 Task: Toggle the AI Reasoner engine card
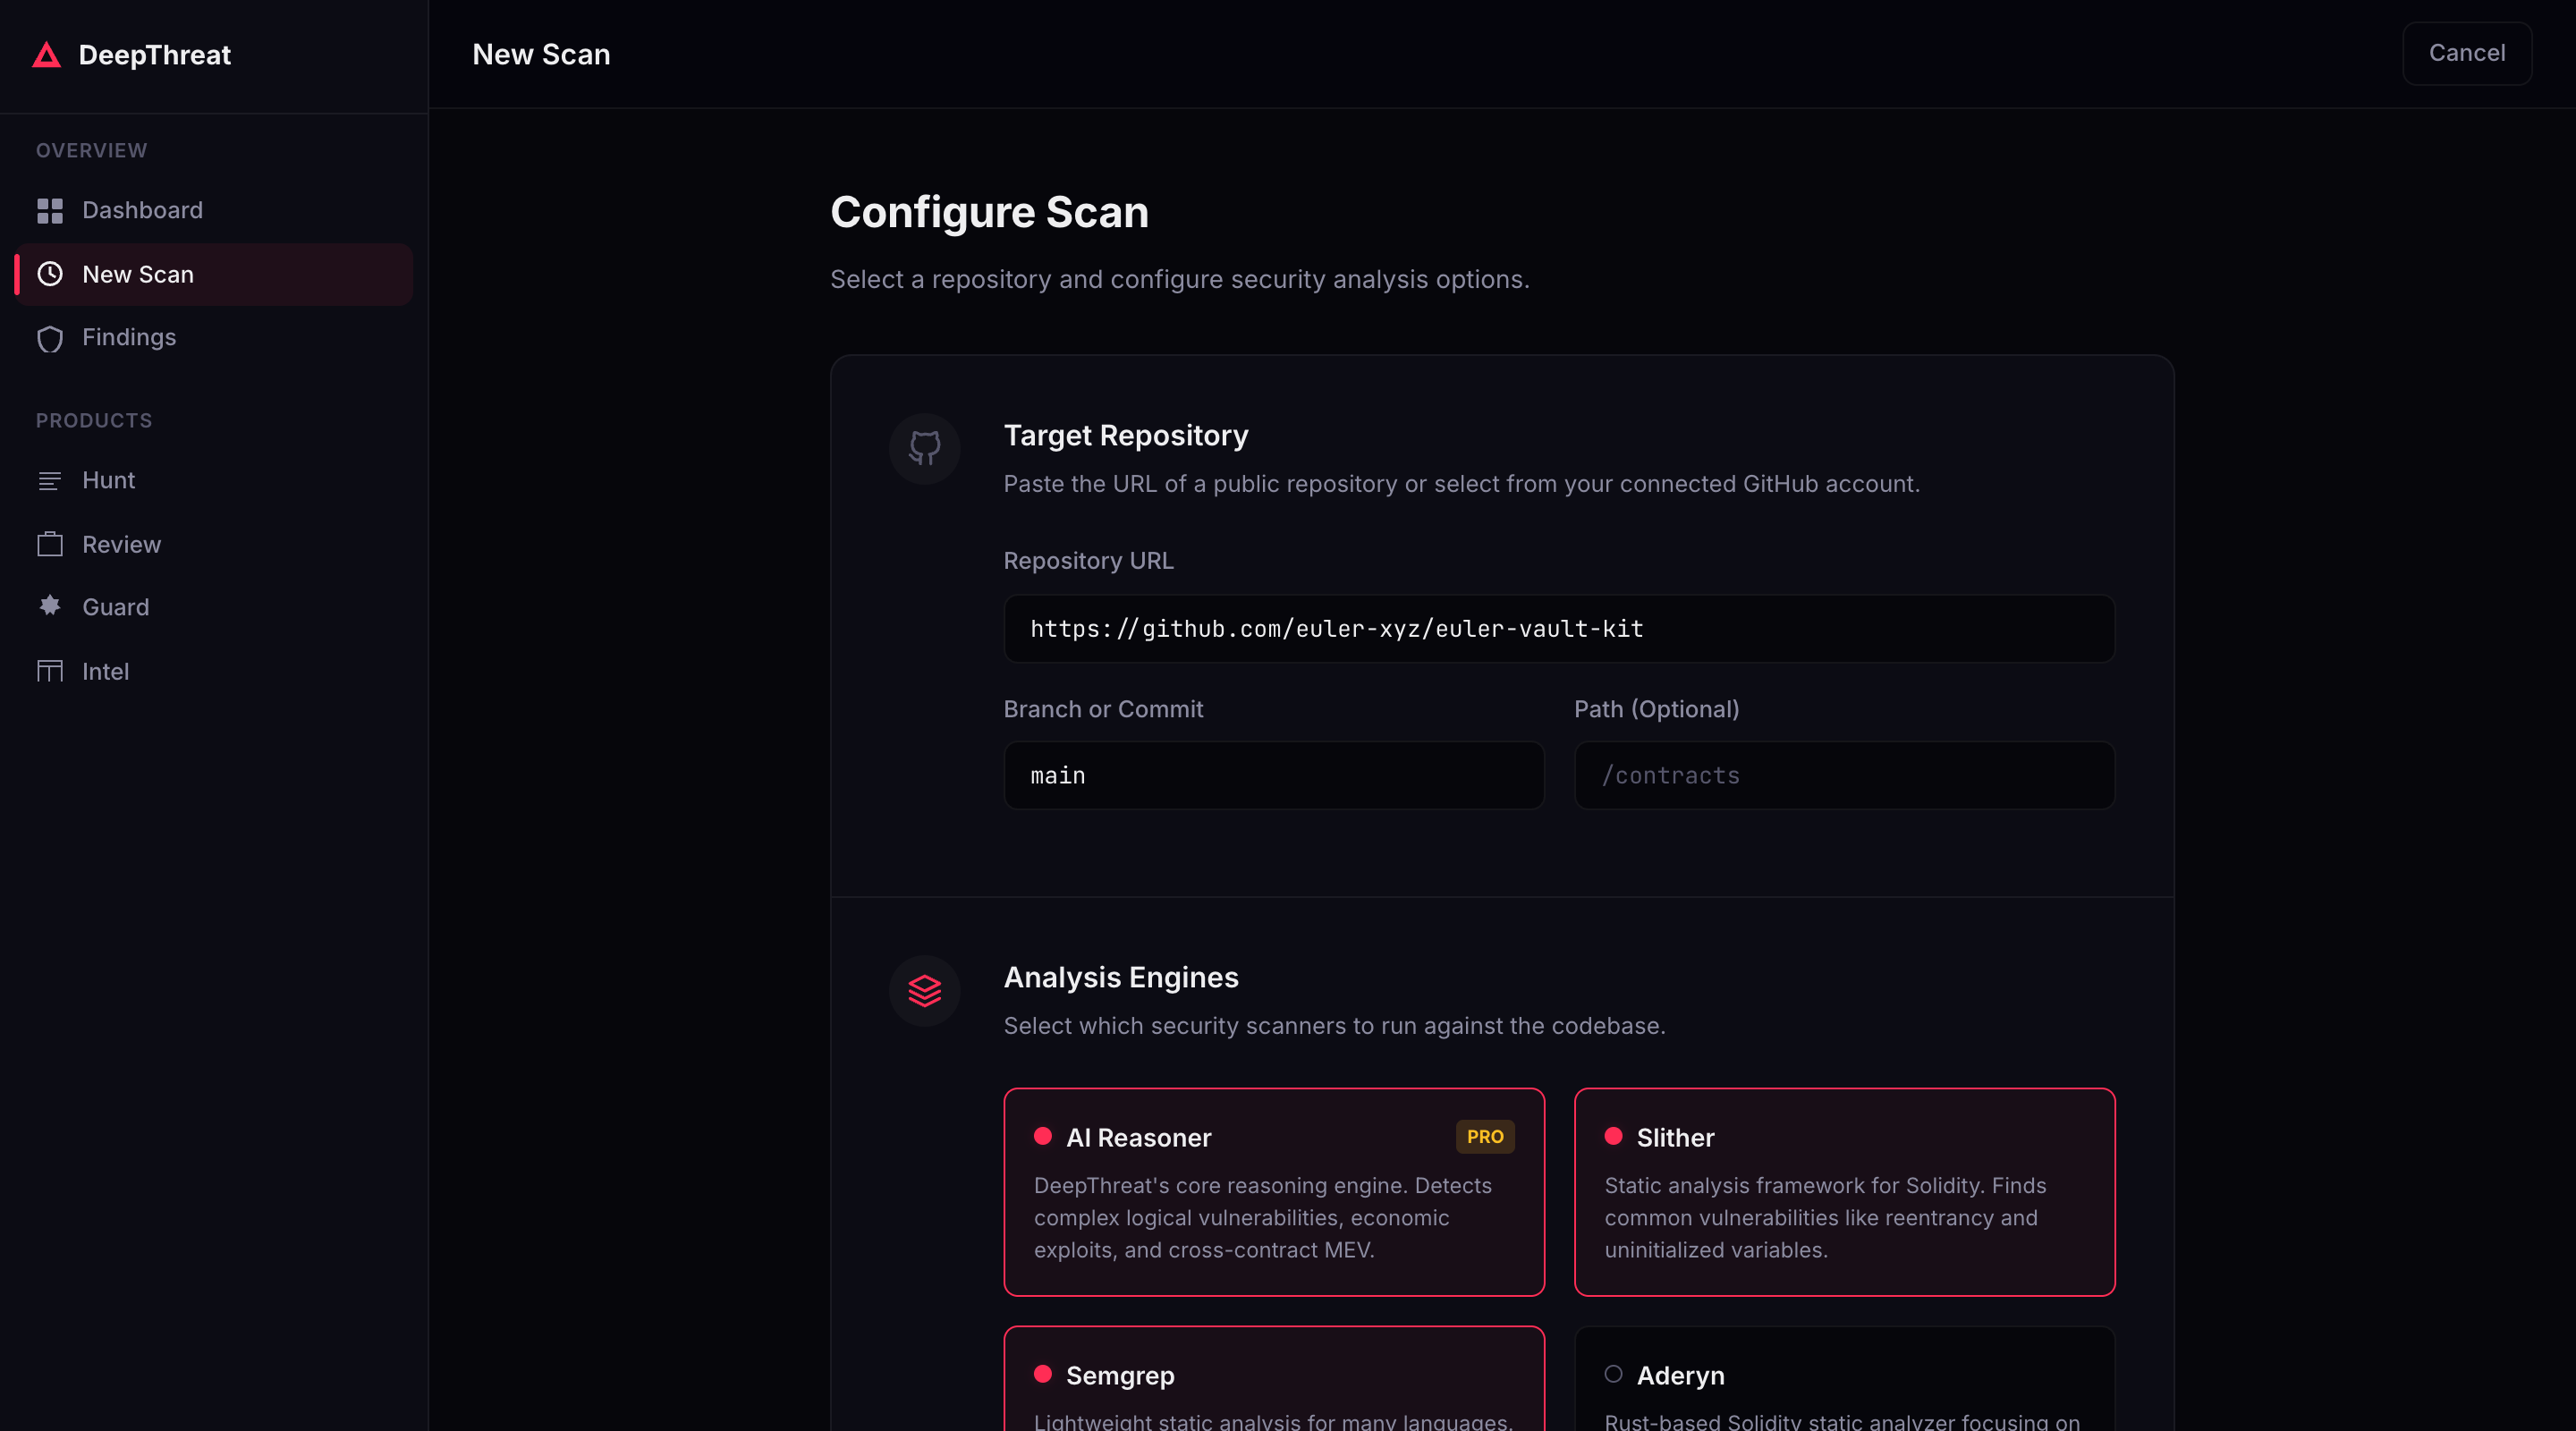click(1273, 1191)
